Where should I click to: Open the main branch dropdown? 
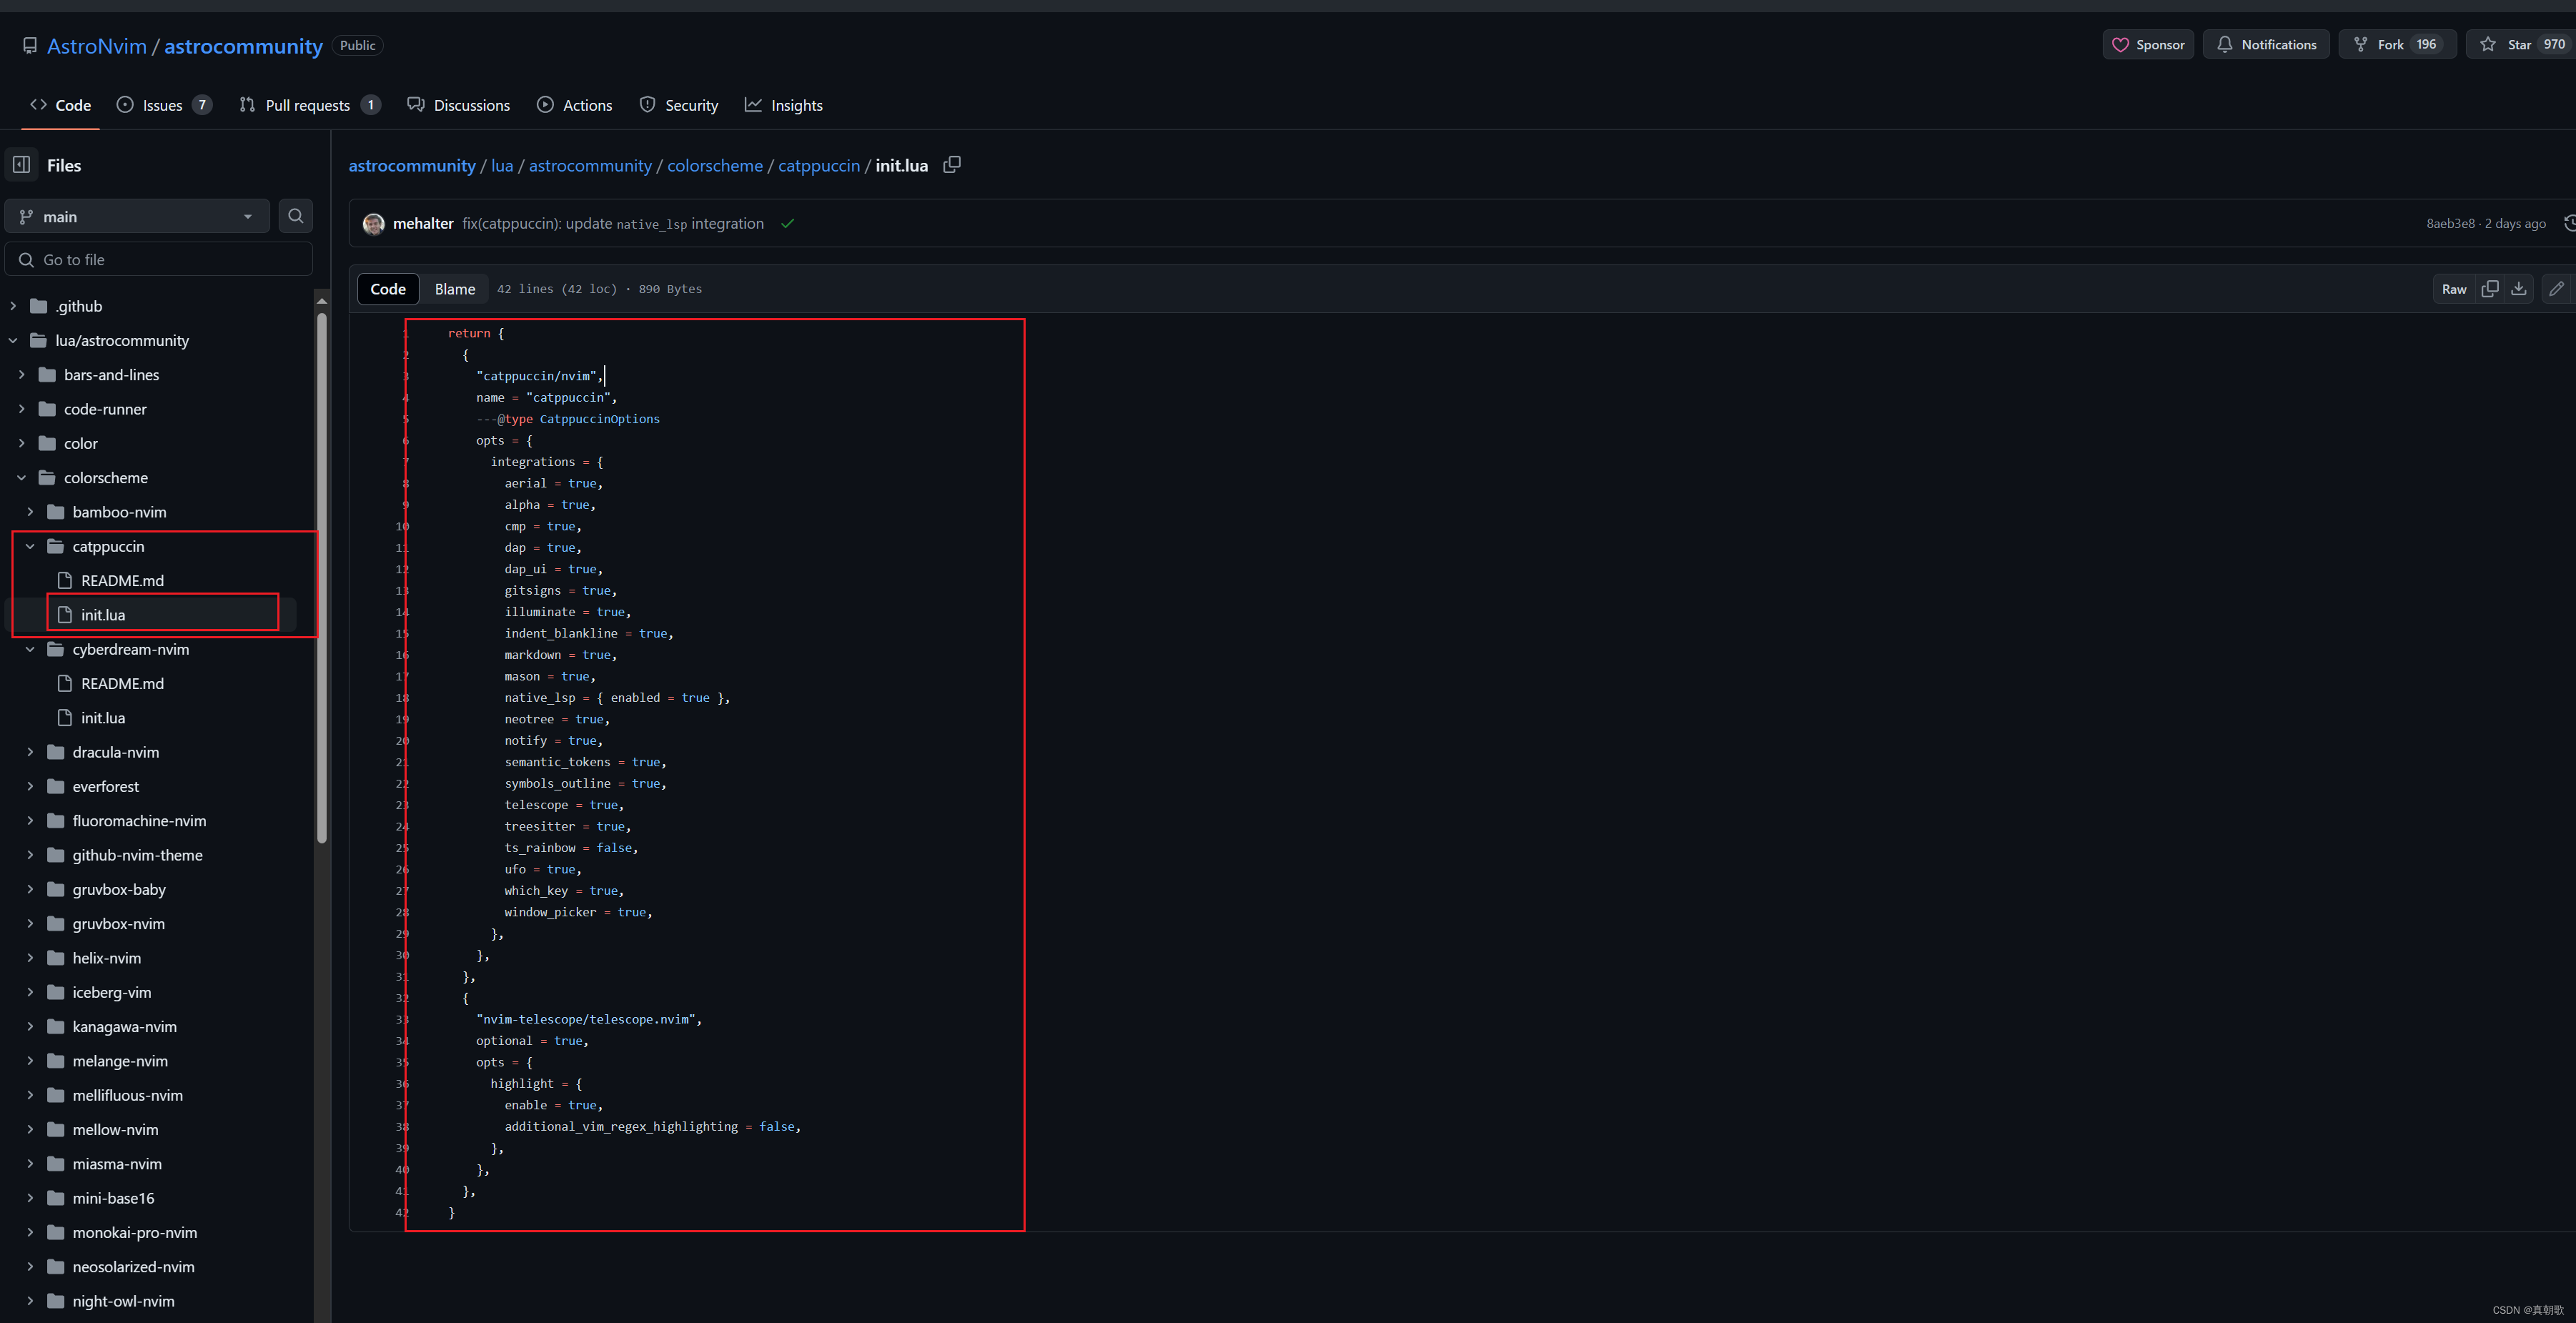coord(138,217)
